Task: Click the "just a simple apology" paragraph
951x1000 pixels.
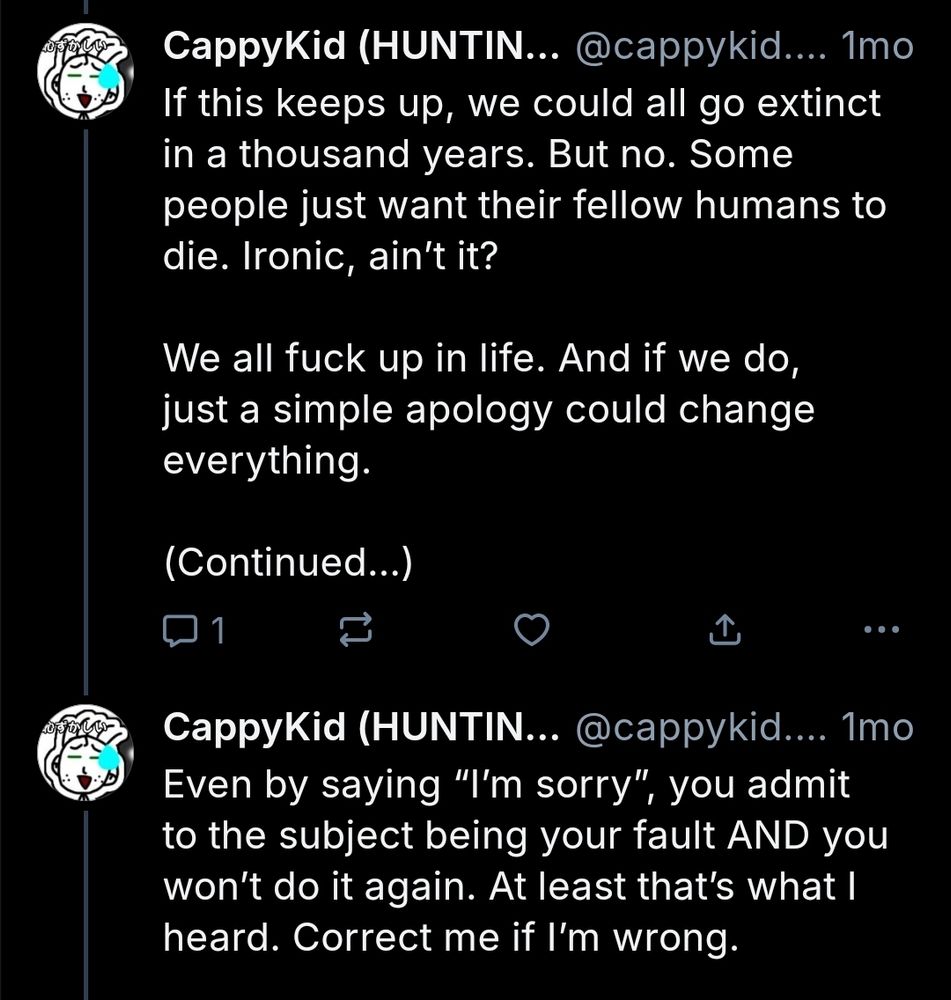Action: 488,411
